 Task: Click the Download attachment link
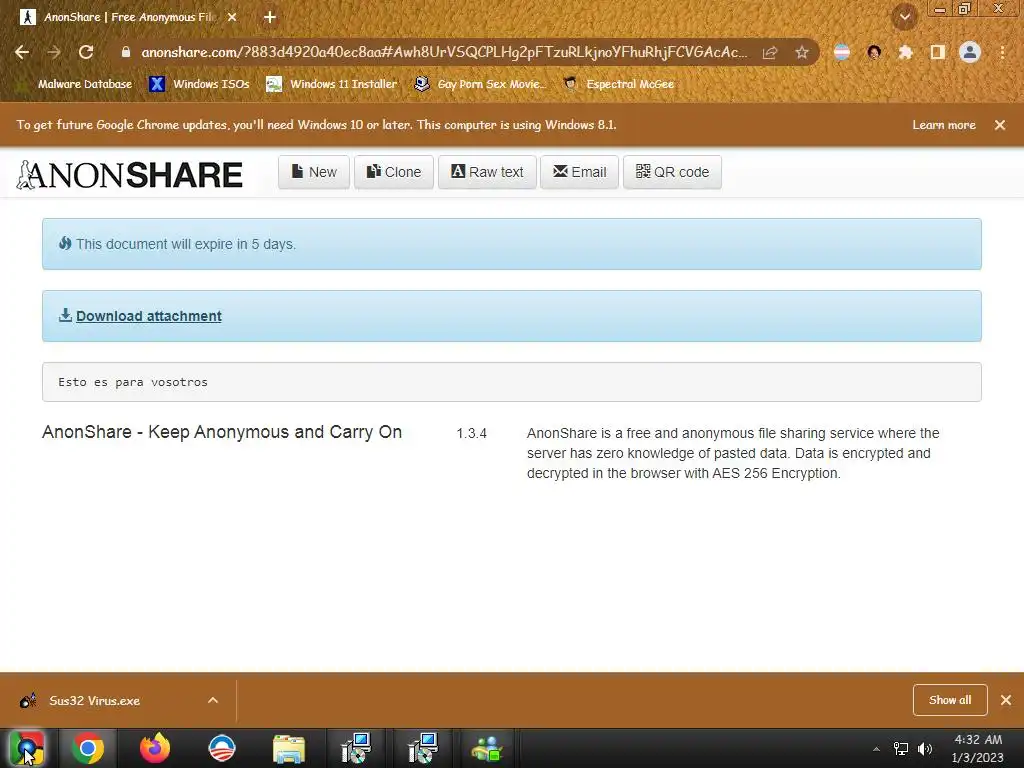(149, 316)
